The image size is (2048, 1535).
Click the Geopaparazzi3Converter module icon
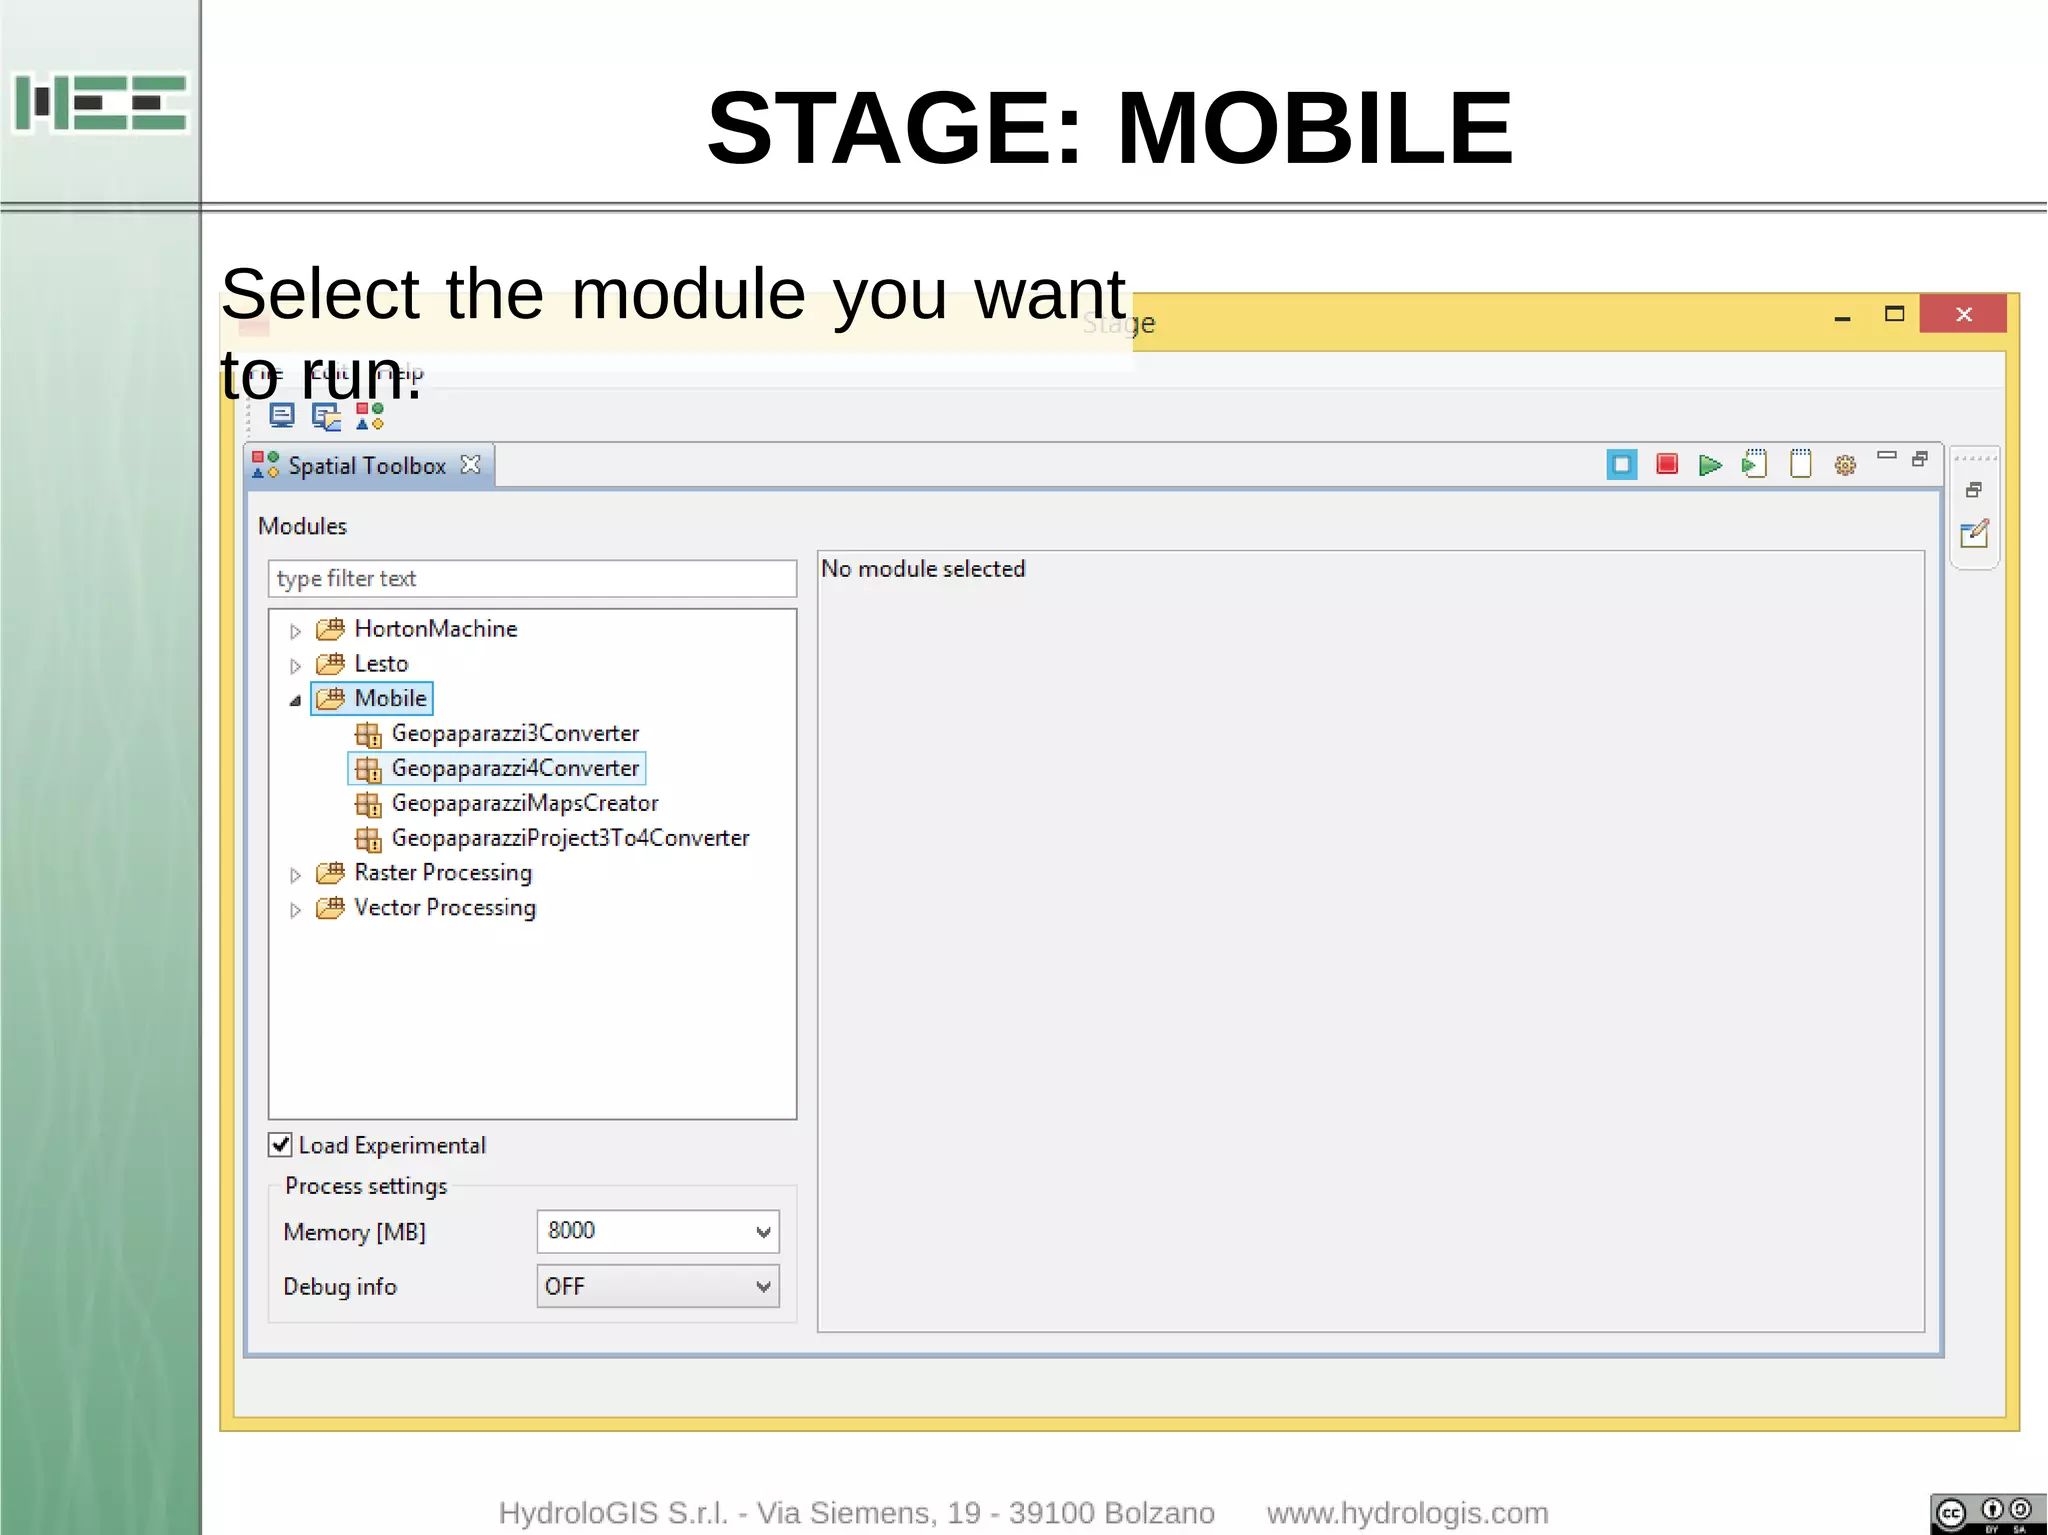(x=368, y=734)
